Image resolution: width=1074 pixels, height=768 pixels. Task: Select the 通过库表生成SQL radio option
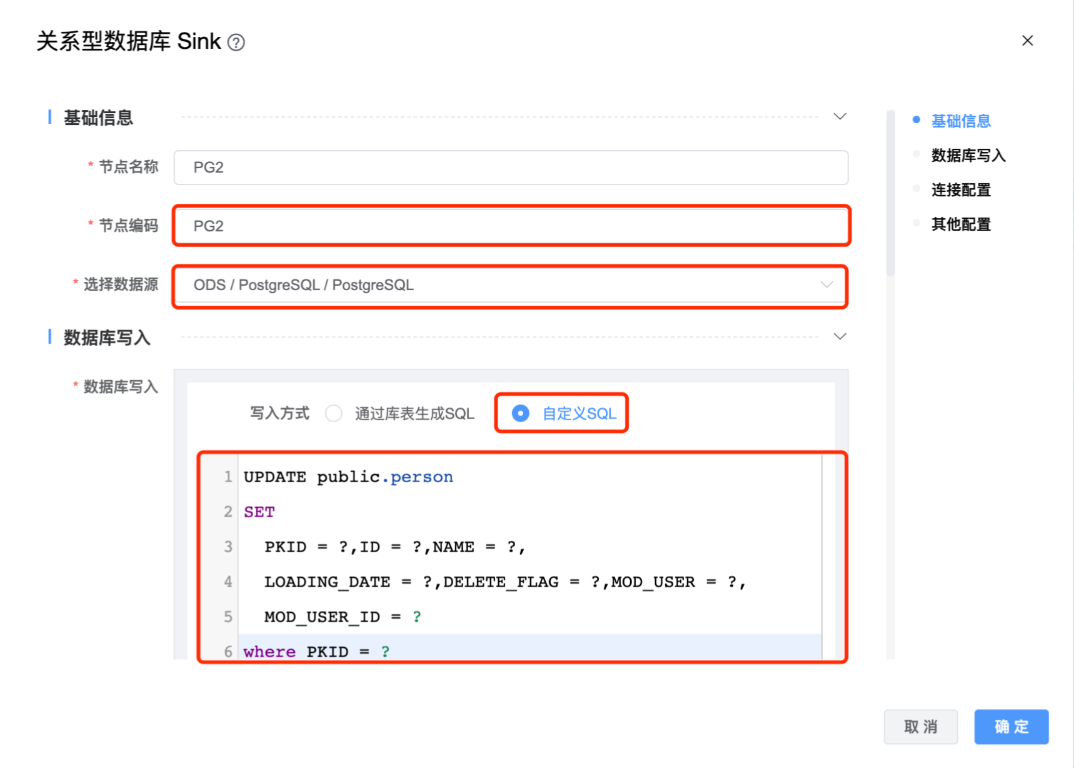(x=334, y=413)
